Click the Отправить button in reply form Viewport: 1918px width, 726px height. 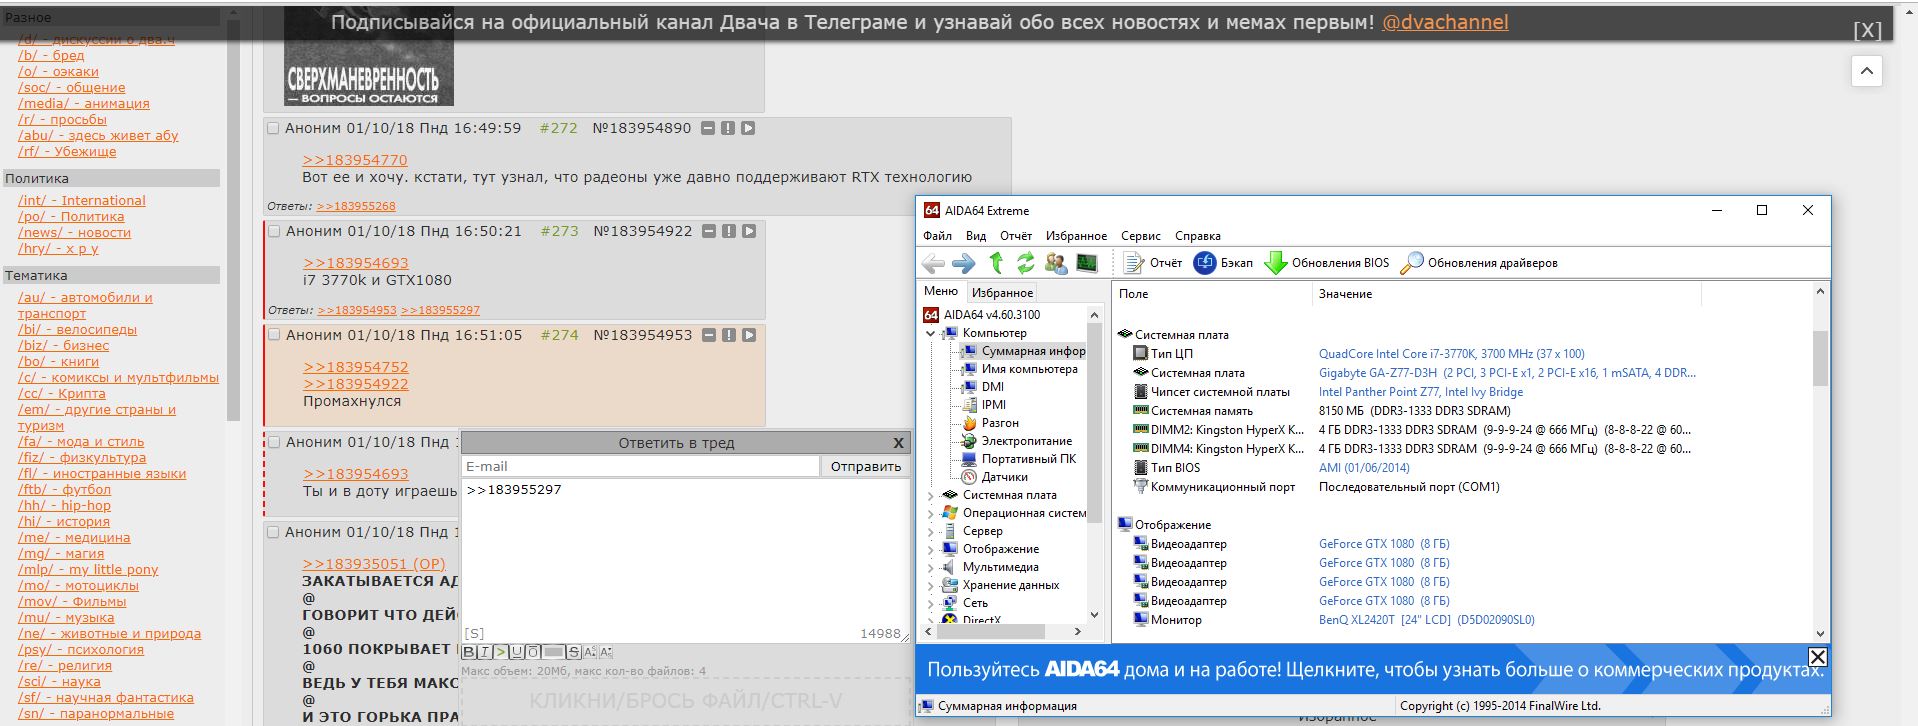(866, 466)
